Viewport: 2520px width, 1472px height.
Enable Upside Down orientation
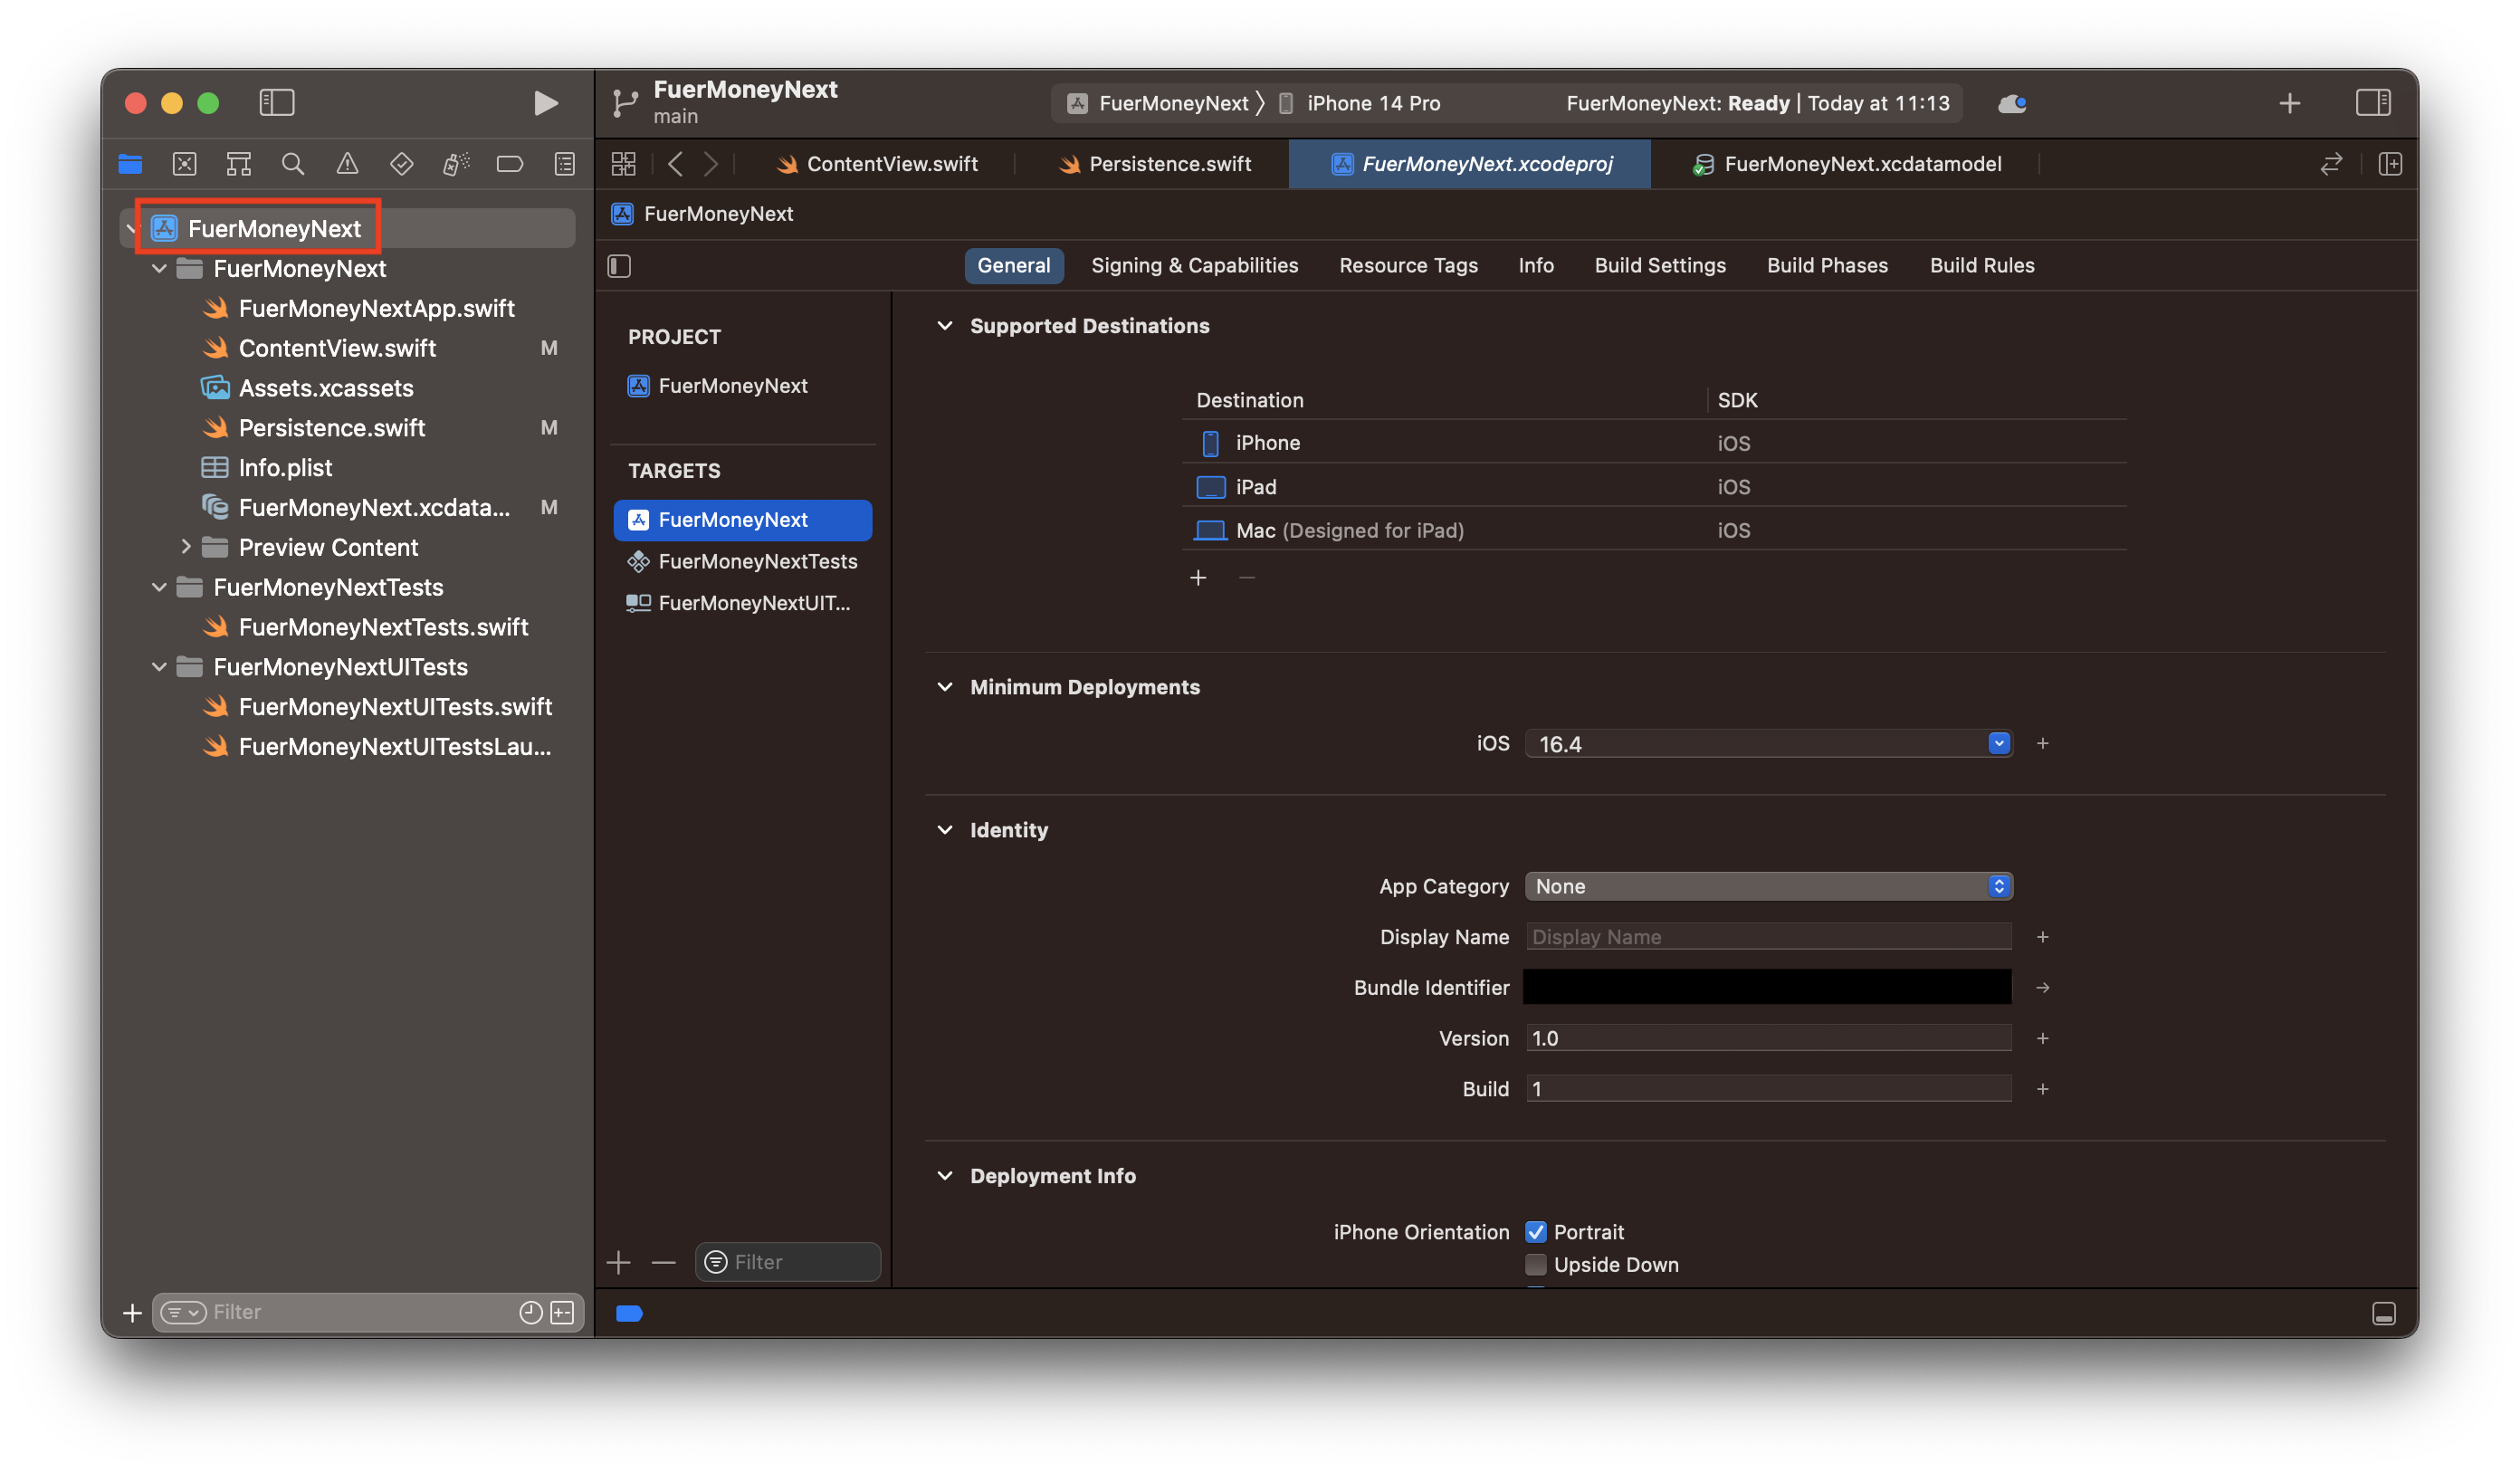[1535, 1264]
